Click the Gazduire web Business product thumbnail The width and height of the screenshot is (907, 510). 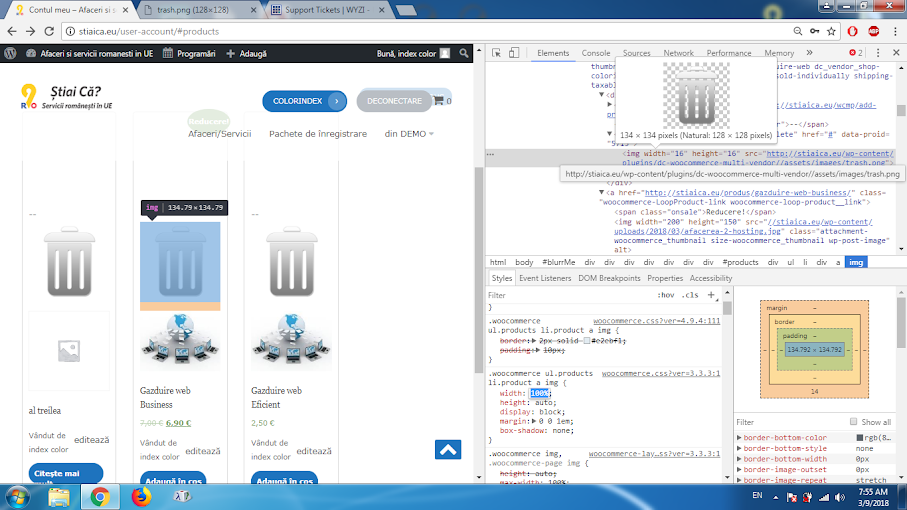pyautogui.click(x=180, y=342)
